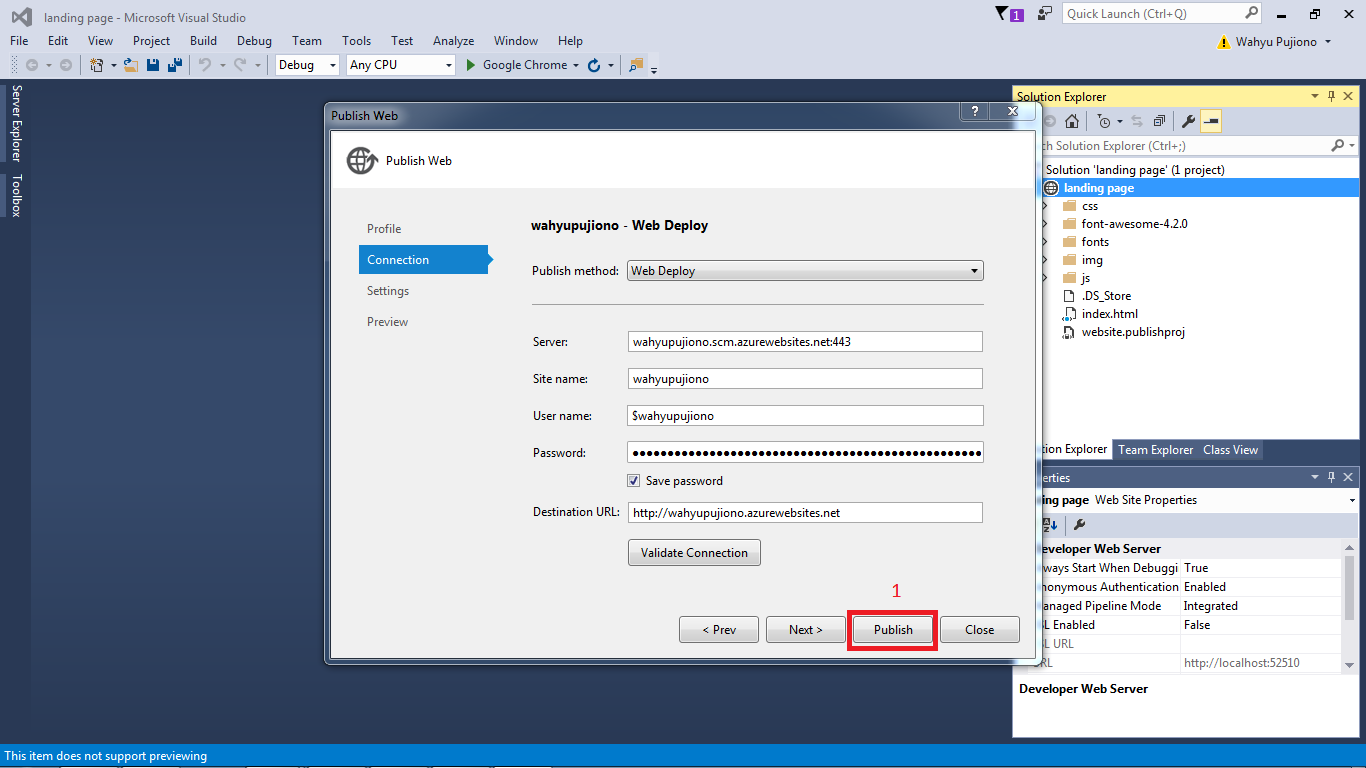Click the Publish Web dialog help button
This screenshot has width=1366, height=768.
pos(974,112)
